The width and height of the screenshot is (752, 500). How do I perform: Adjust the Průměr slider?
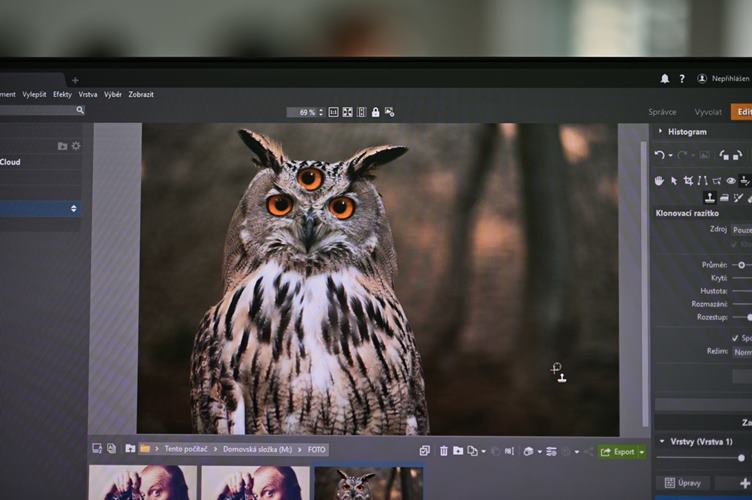tap(741, 265)
